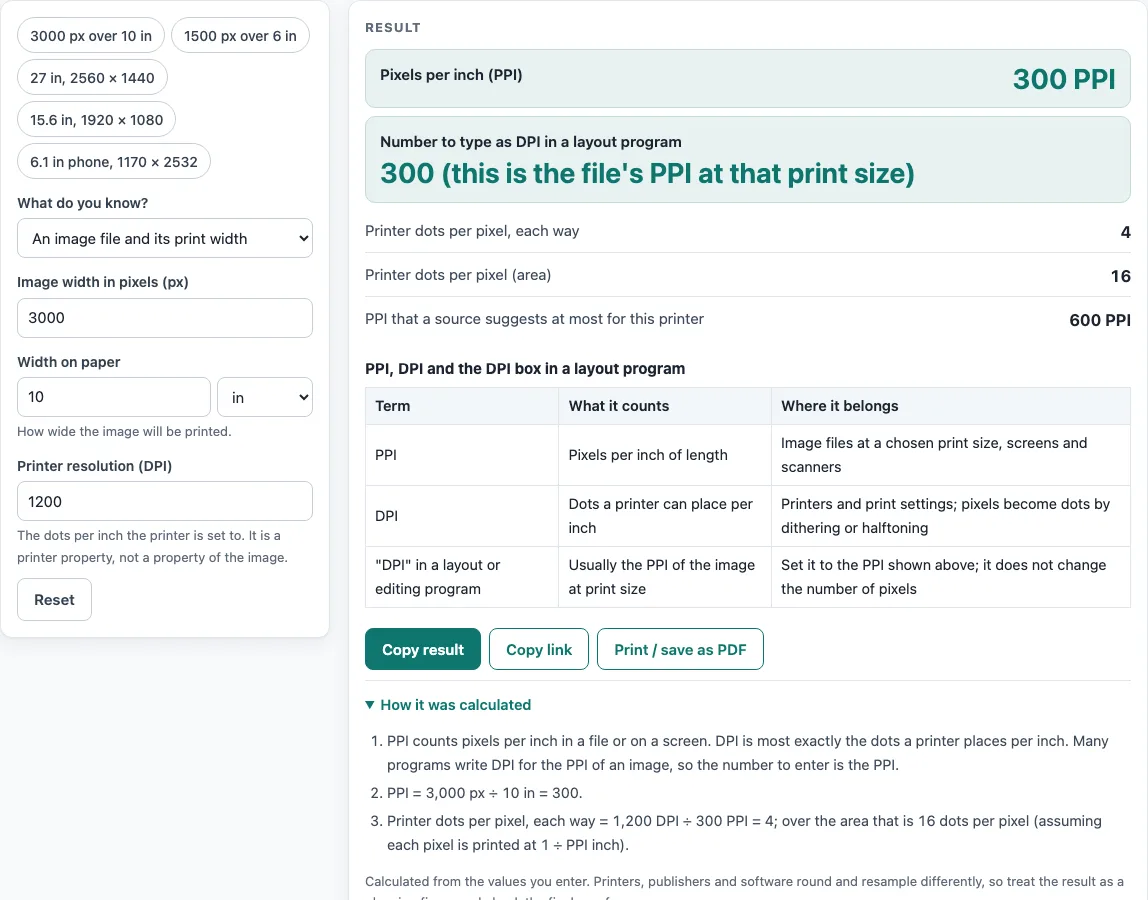This screenshot has width=1148, height=900.
Task: Edit the Width on paper value field
Action: point(113,397)
